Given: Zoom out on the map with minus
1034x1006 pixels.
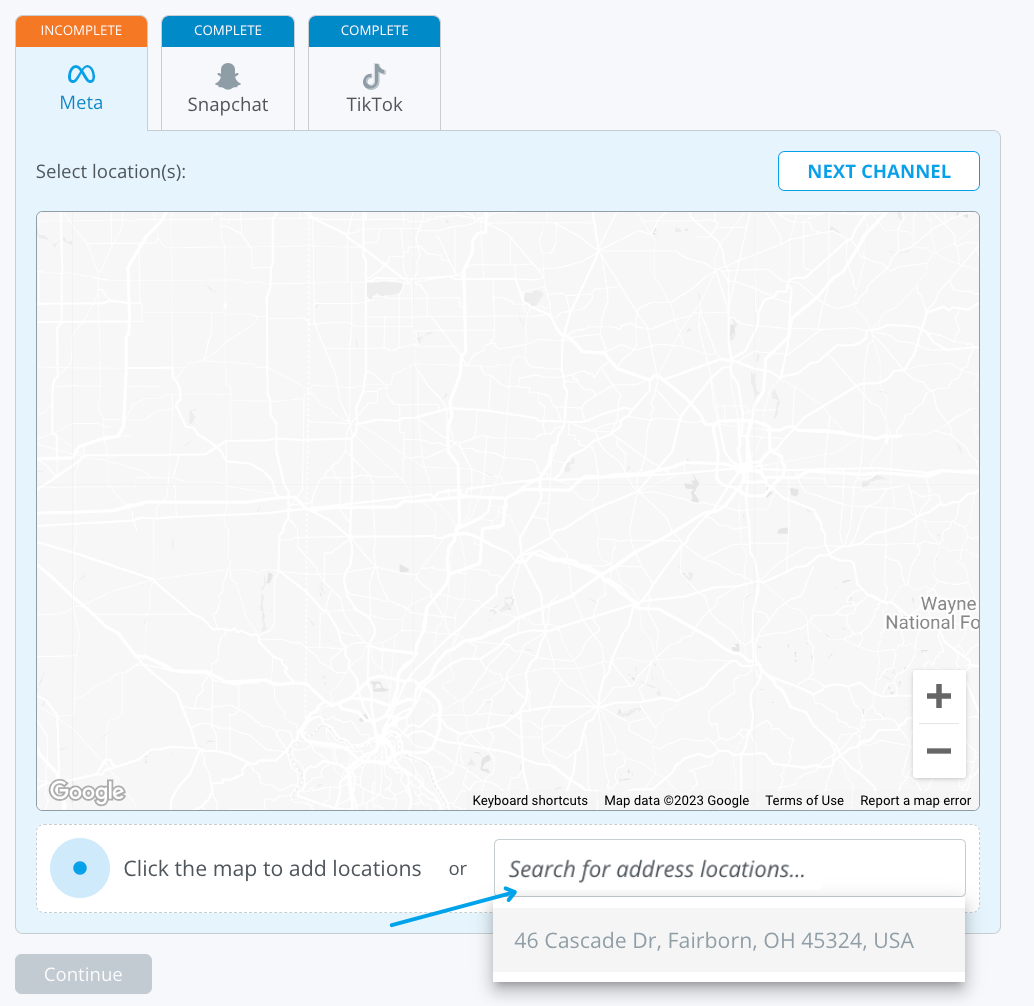Looking at the screenshot, I should 939,751.
